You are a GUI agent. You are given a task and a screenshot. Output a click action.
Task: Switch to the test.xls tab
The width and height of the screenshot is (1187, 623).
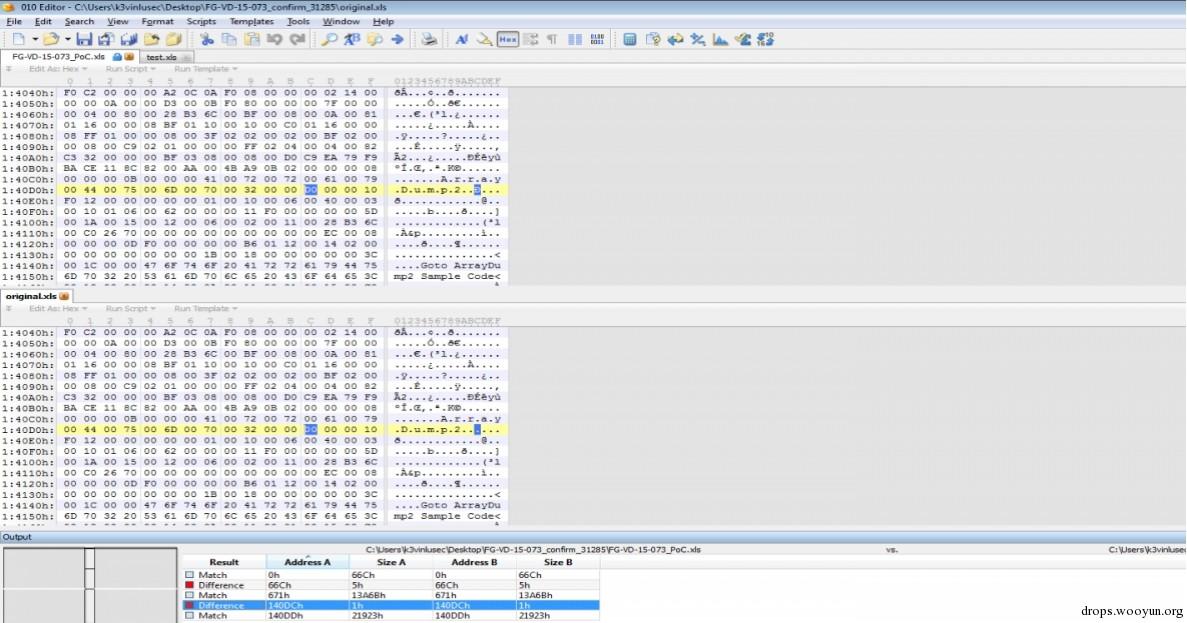[161, 57]
